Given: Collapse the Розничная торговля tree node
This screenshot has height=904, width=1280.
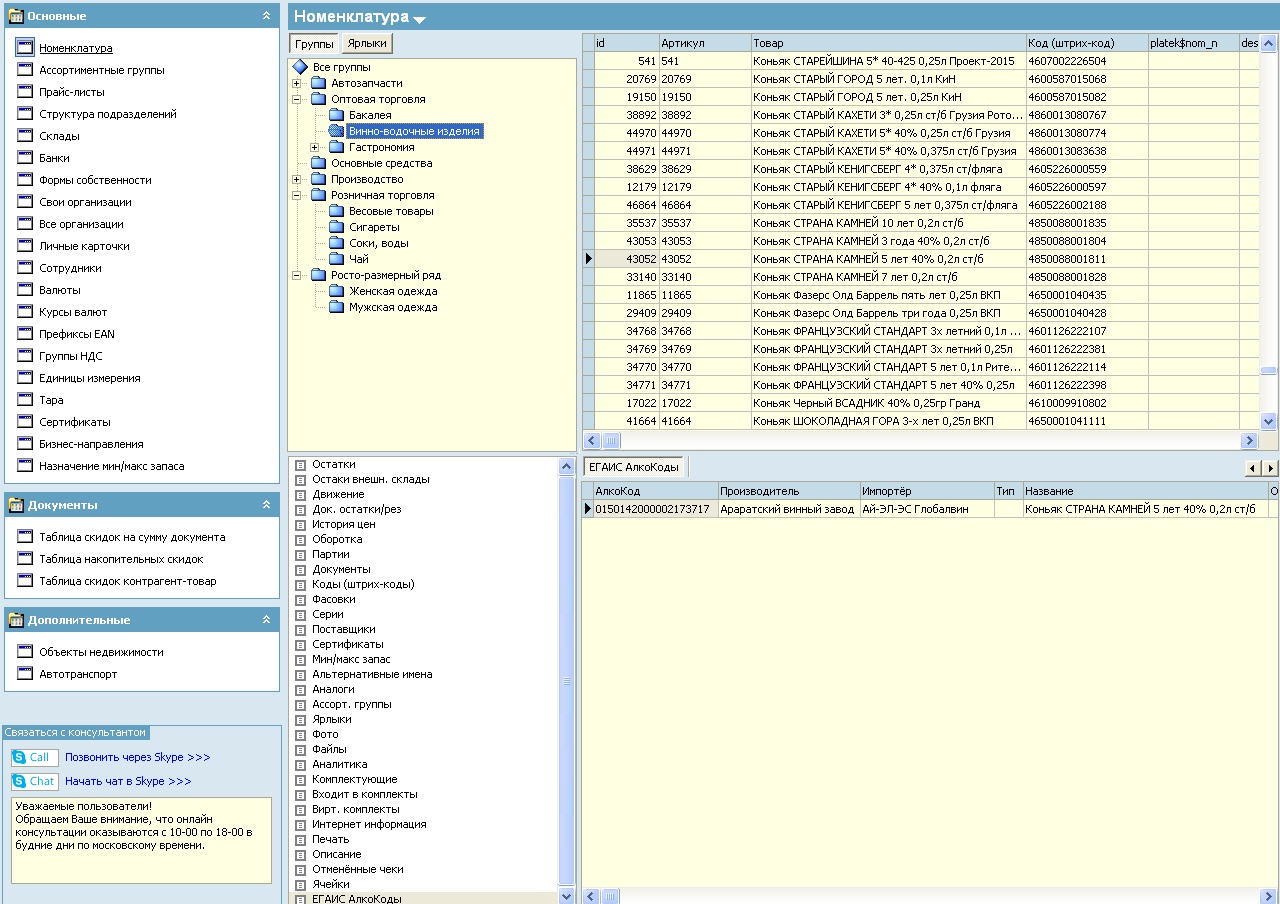Looking at the screenshot, I should 297,195.
